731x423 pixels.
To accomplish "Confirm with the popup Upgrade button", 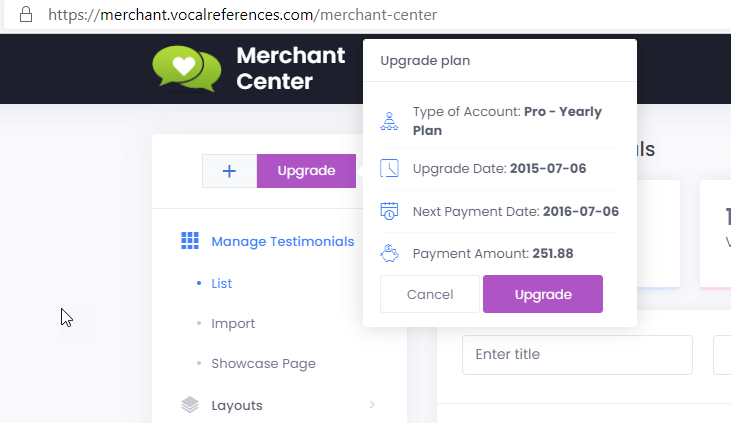I will tap(543, 294).
